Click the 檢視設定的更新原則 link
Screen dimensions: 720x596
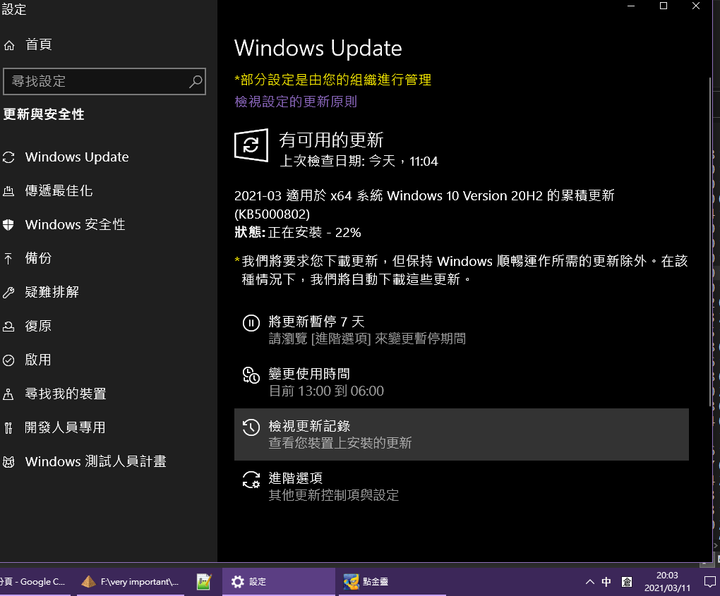tap(296, 101)
